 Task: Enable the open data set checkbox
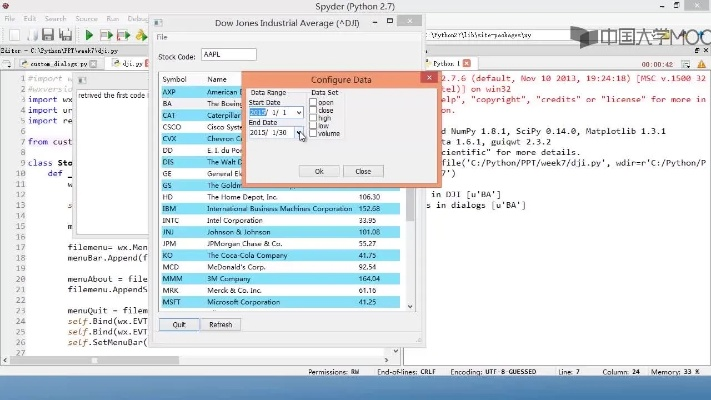pyautogui.click(x=313, y=102)
